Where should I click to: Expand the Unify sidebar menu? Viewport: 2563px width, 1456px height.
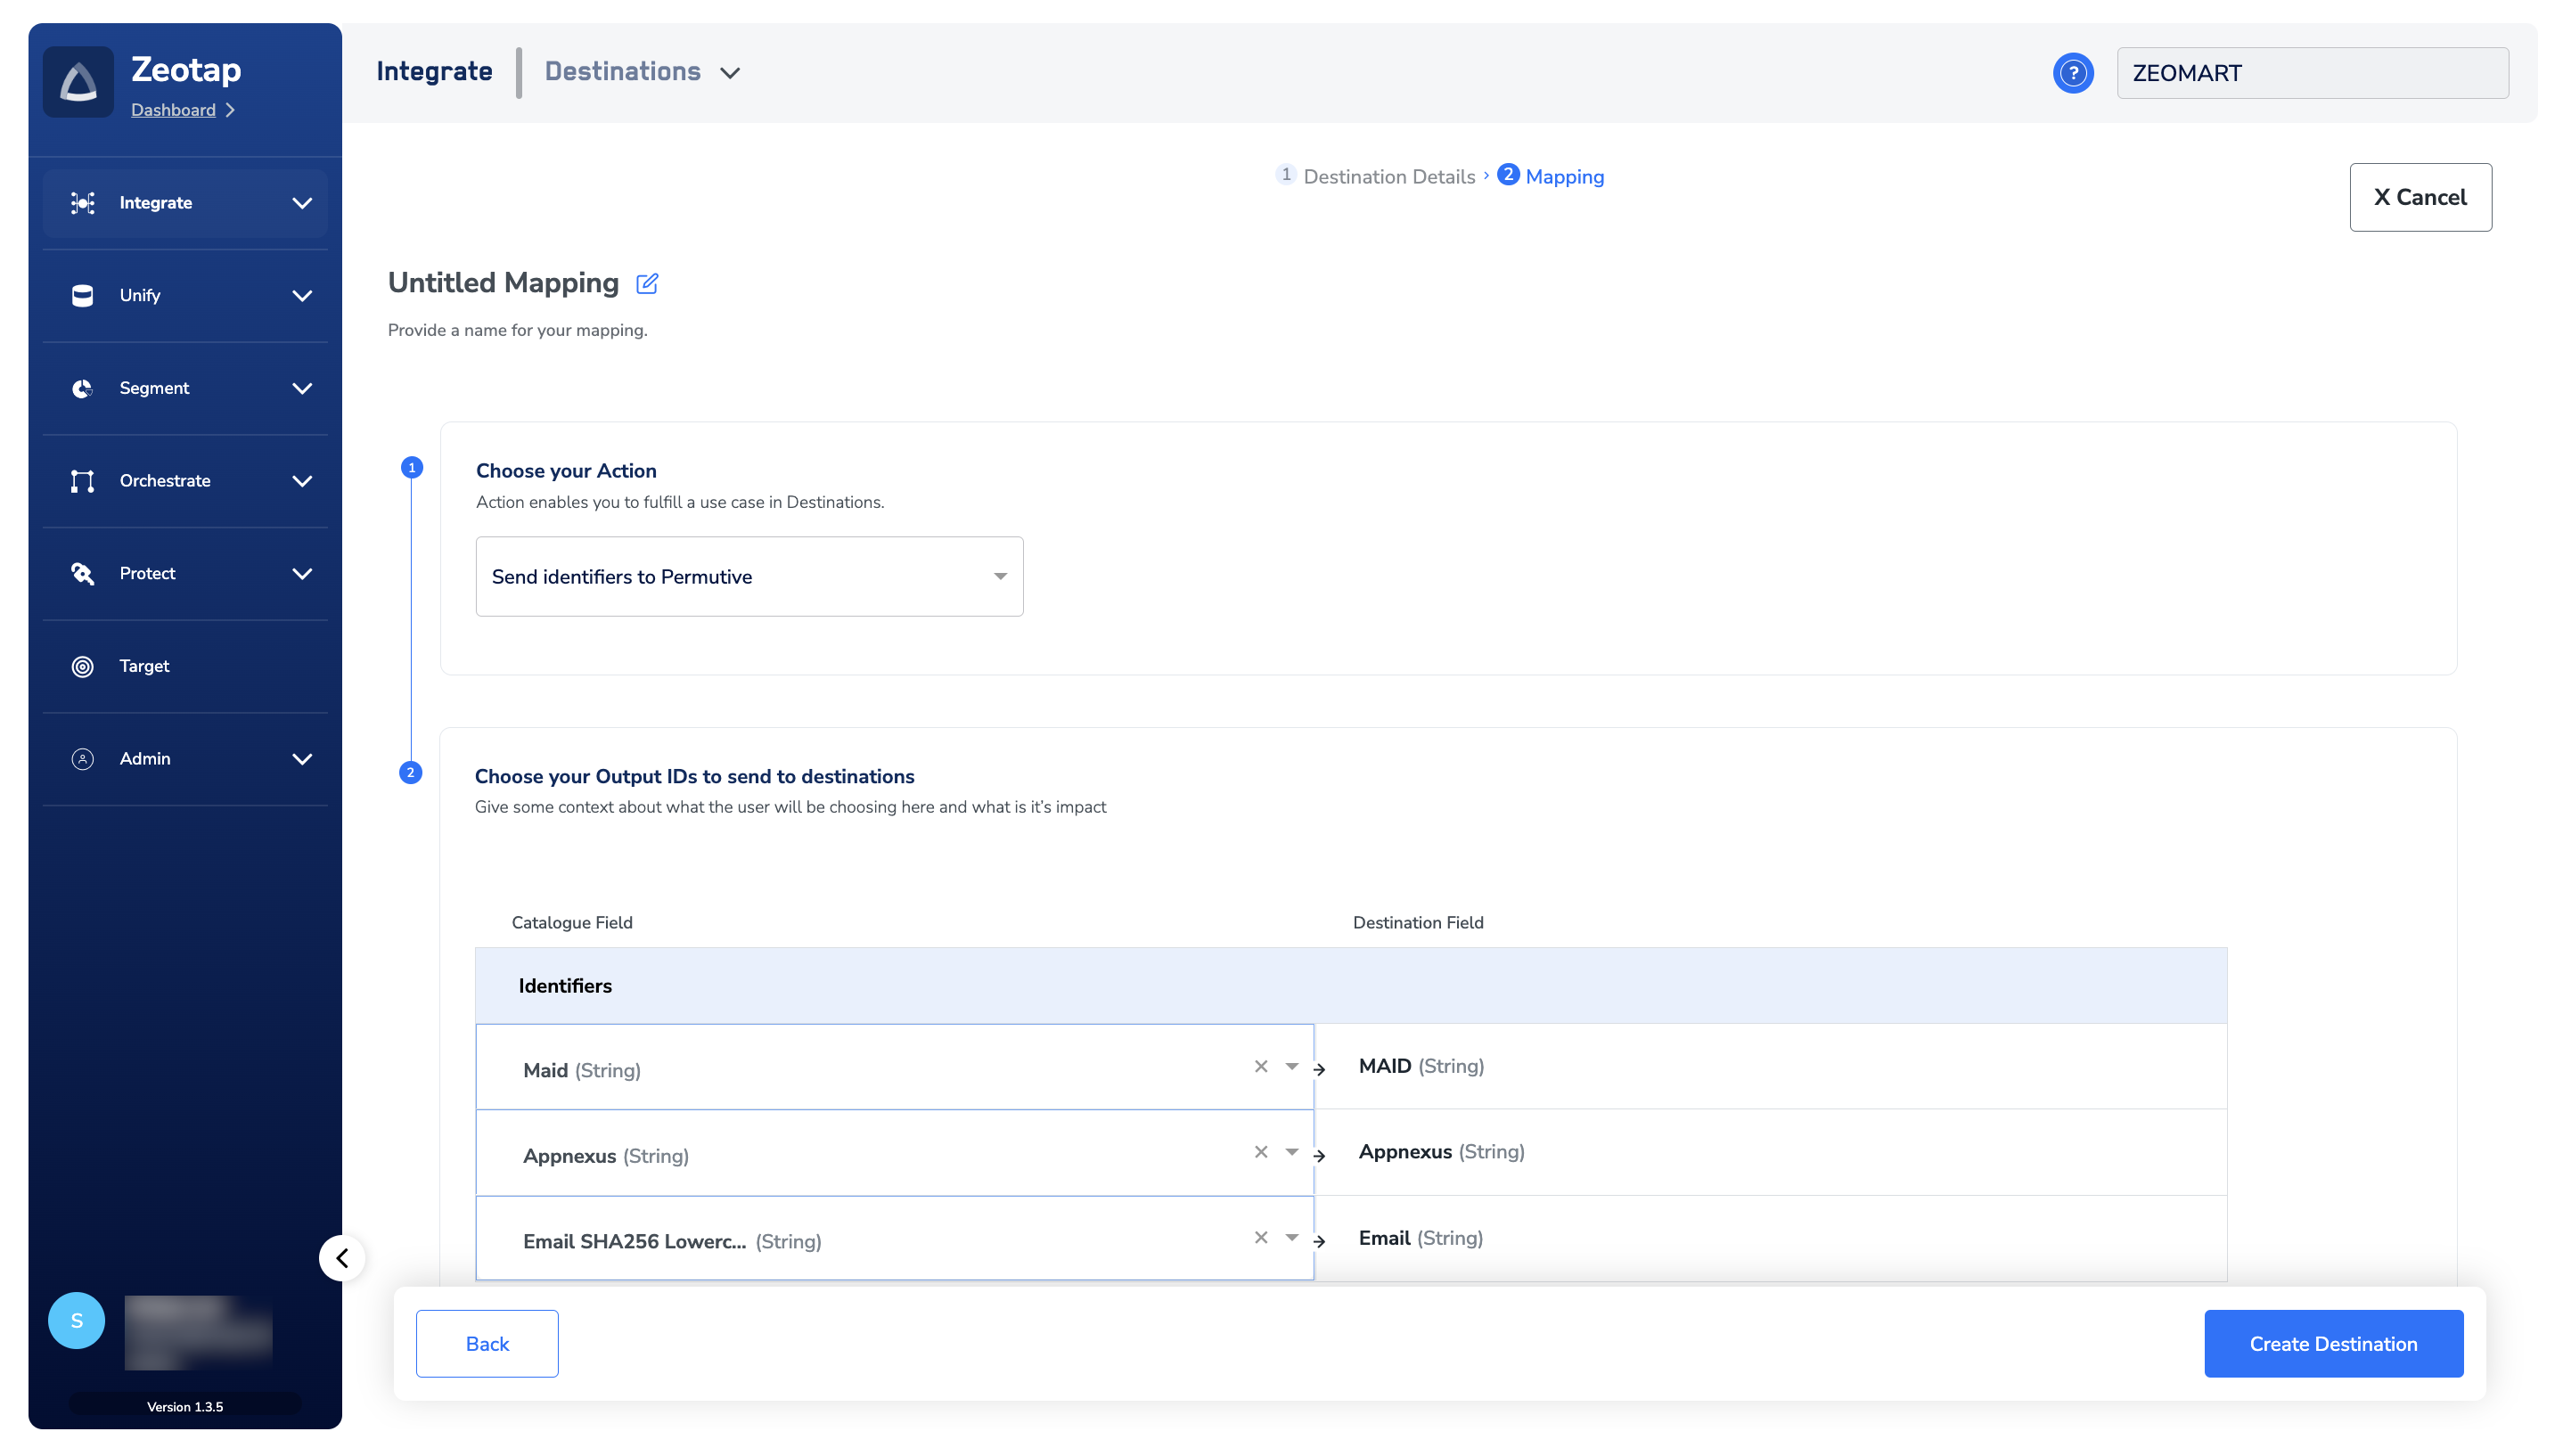[x=186, y=295]
